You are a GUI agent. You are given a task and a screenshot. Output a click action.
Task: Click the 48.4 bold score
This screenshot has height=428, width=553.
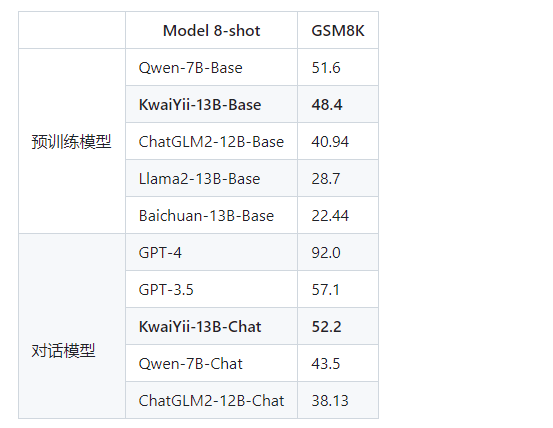(x=327, y=105)
